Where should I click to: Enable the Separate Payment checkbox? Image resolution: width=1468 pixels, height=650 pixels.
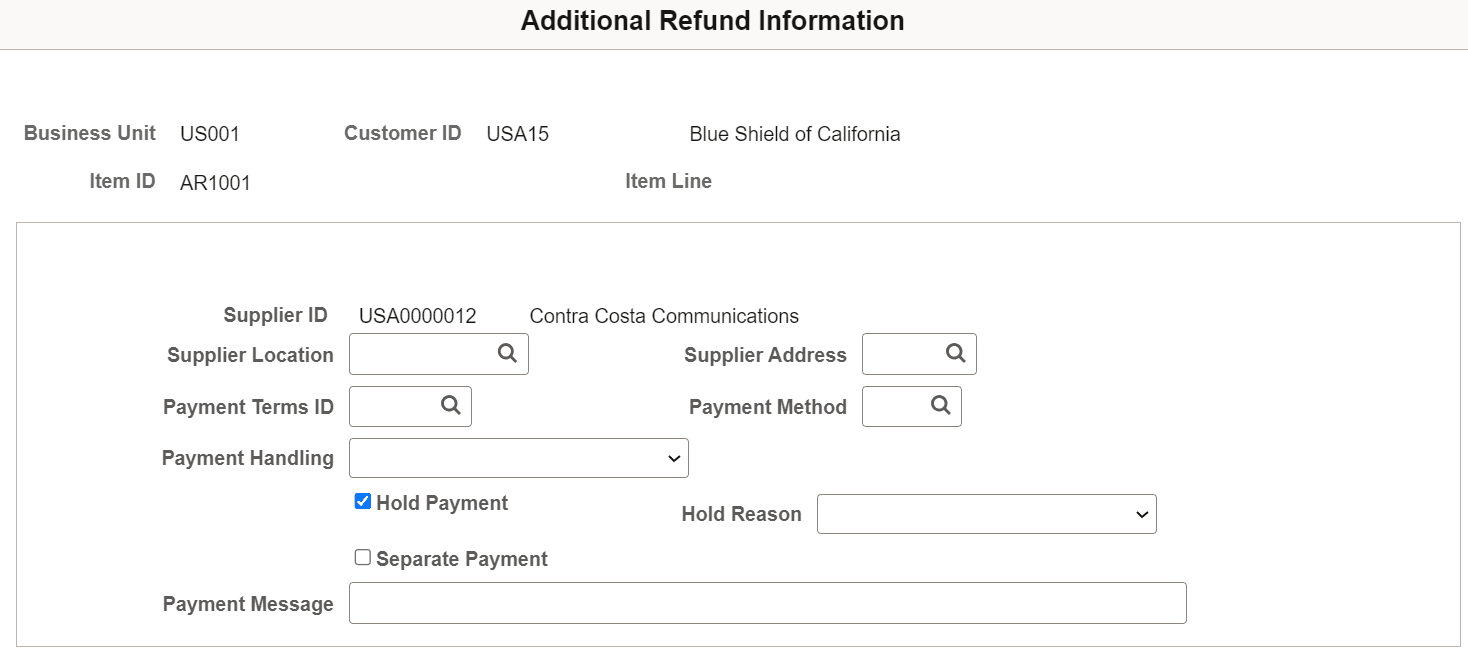[362, 557]
